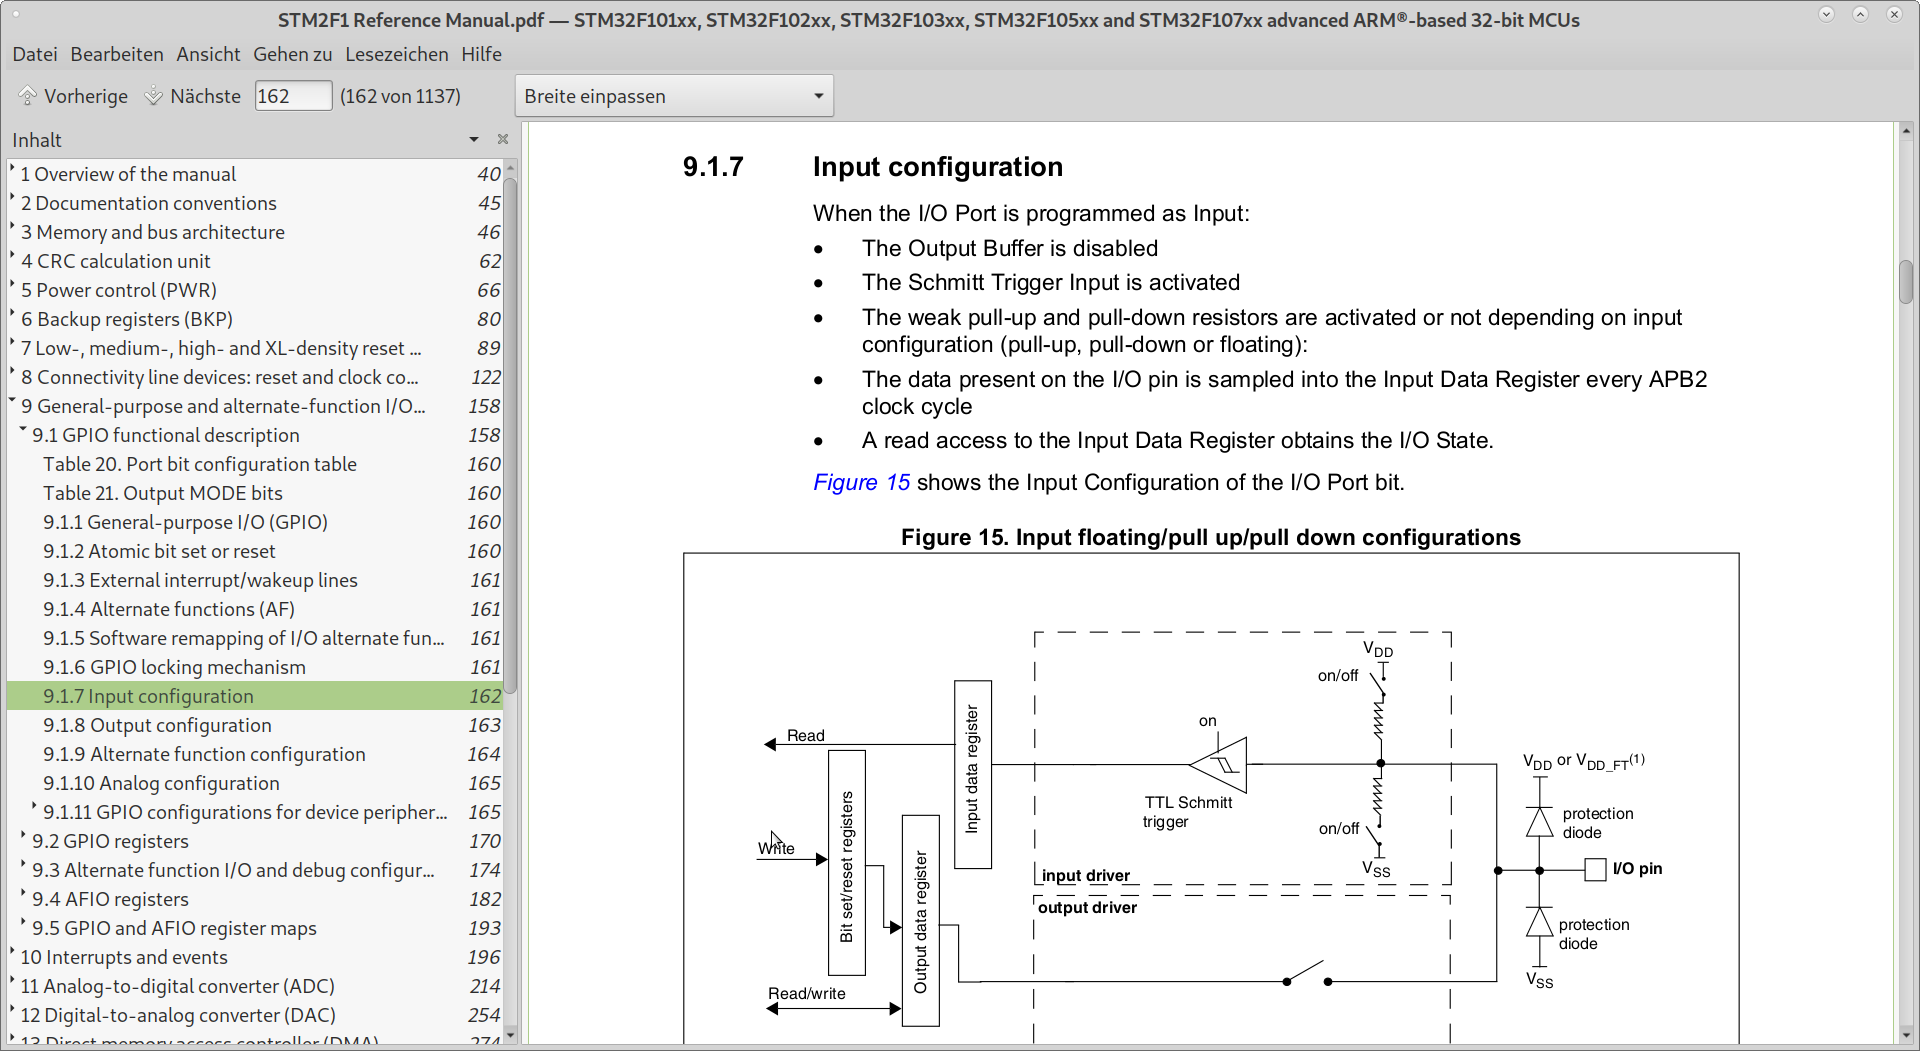This screenshot has width=1920, height=1051.
Task: Collapse section 9.1 GPIO functional description
Action: (x=24, y=431)
